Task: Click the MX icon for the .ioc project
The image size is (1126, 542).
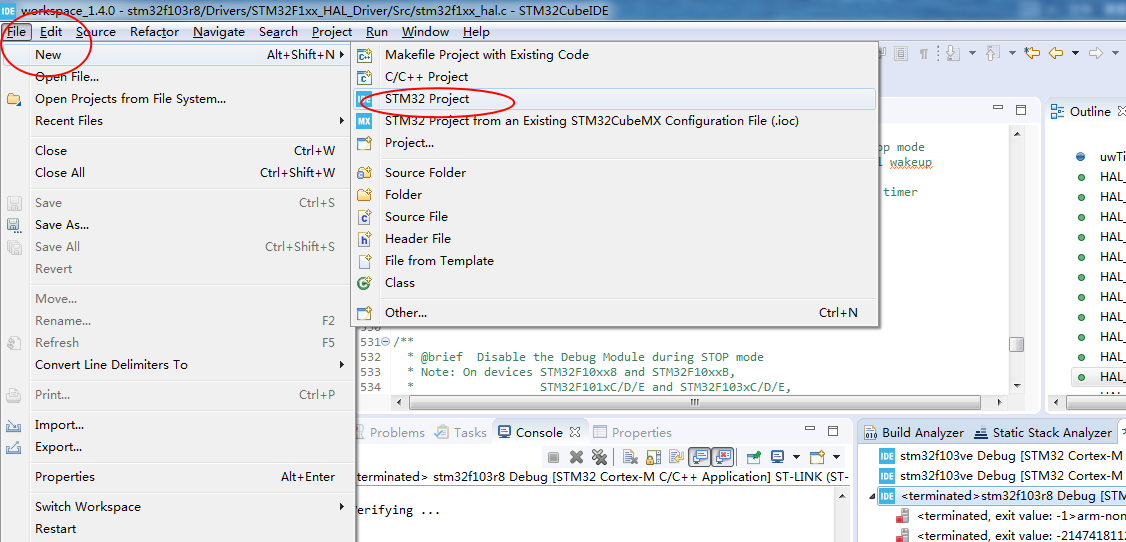Action: click(x=364, y=121)
